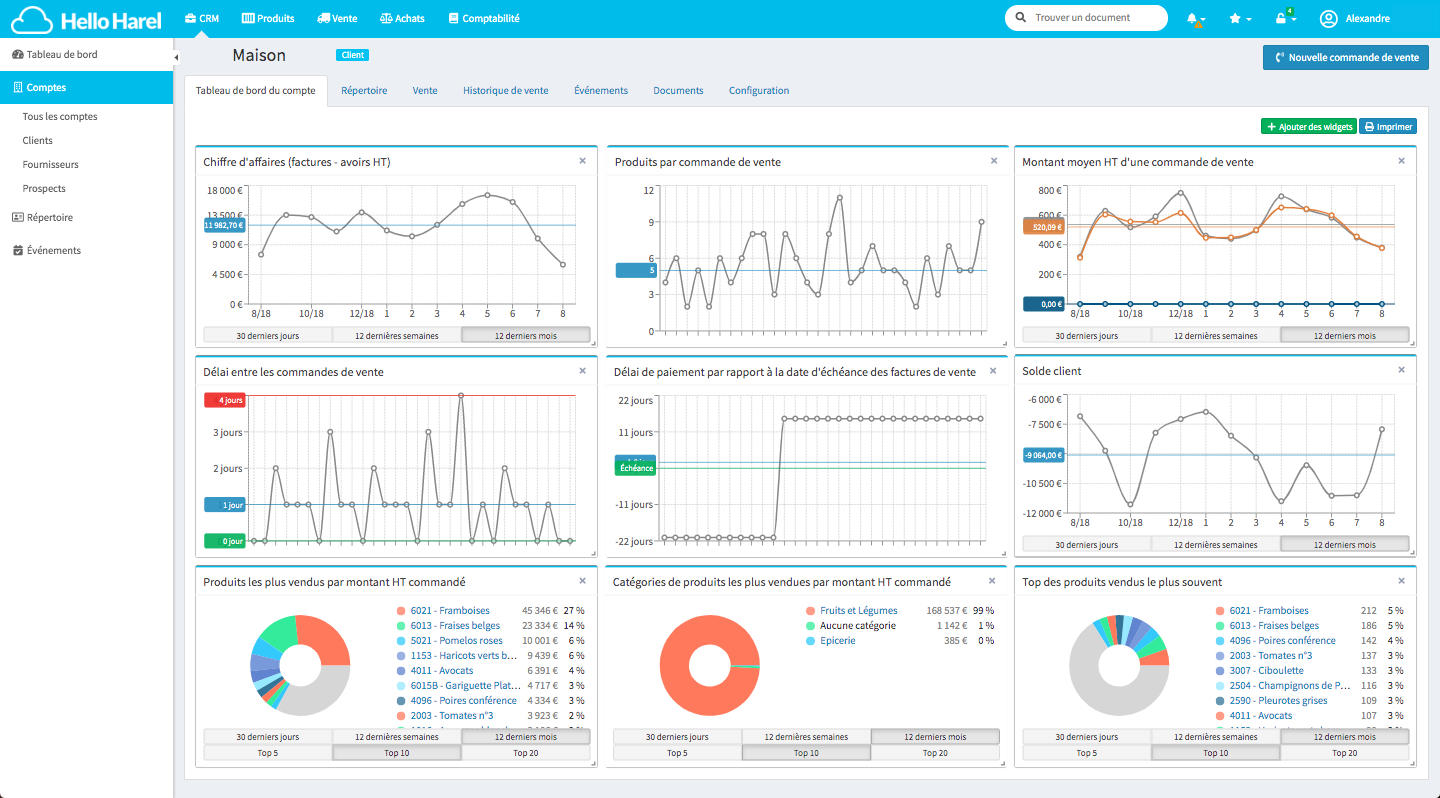The image size is (1440, 798).
Task: Click Ajouter des widgets button
Action: pos(1309,127)
